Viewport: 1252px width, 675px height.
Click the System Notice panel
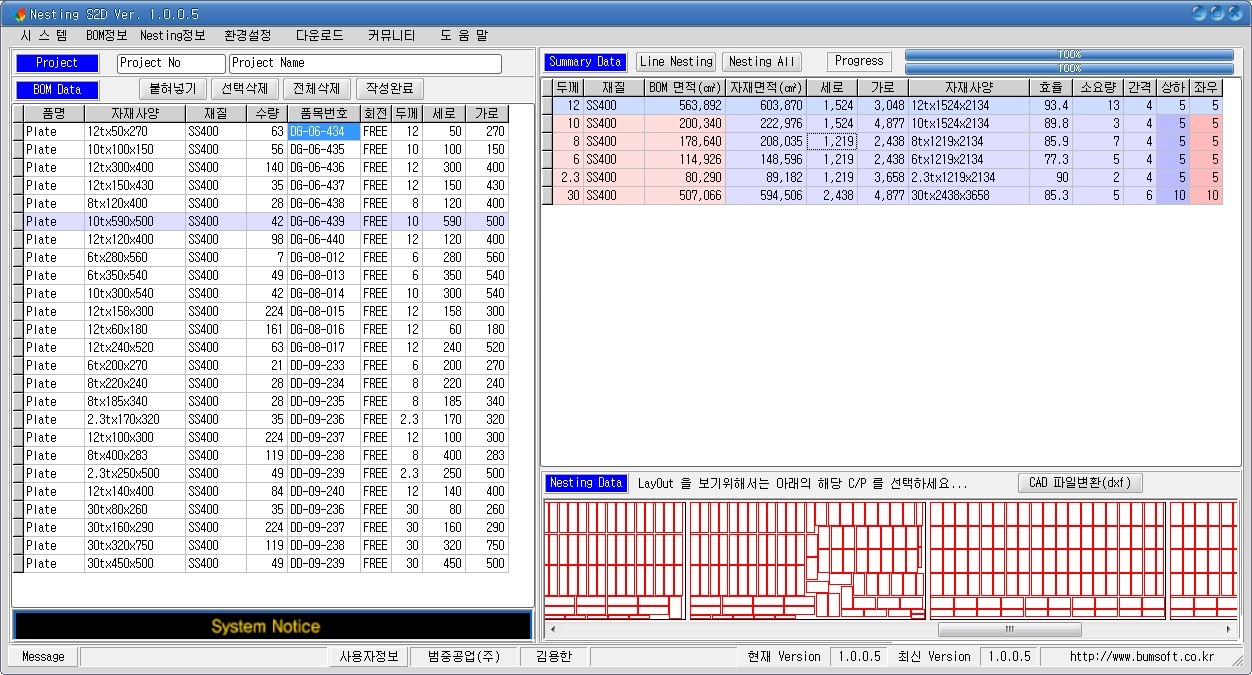(272, 626)
